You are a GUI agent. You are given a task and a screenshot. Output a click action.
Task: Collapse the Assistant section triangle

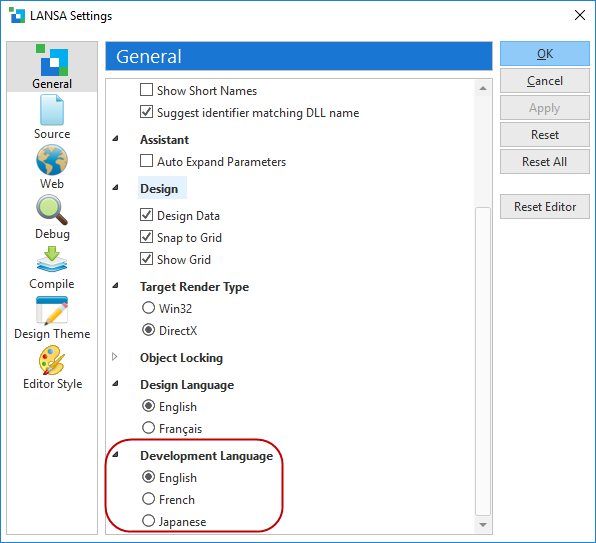point(115,139)
